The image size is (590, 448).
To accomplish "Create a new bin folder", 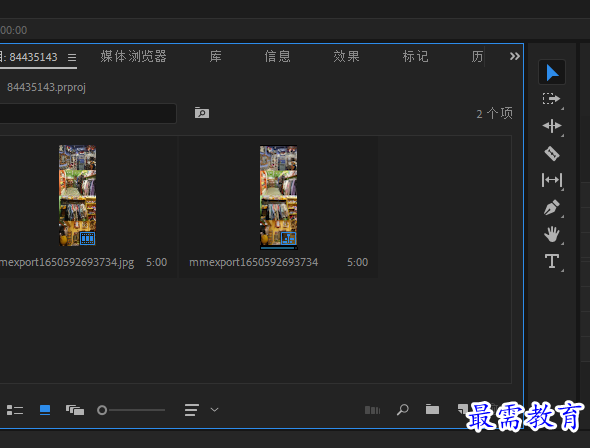I will pos(432,409).
